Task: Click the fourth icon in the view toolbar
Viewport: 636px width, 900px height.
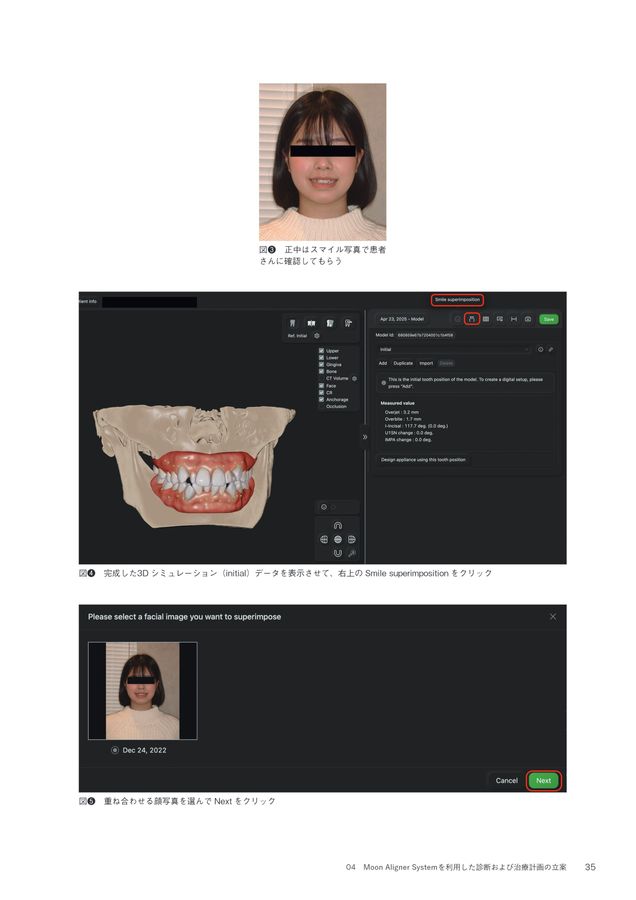Action: click(348, 324)
